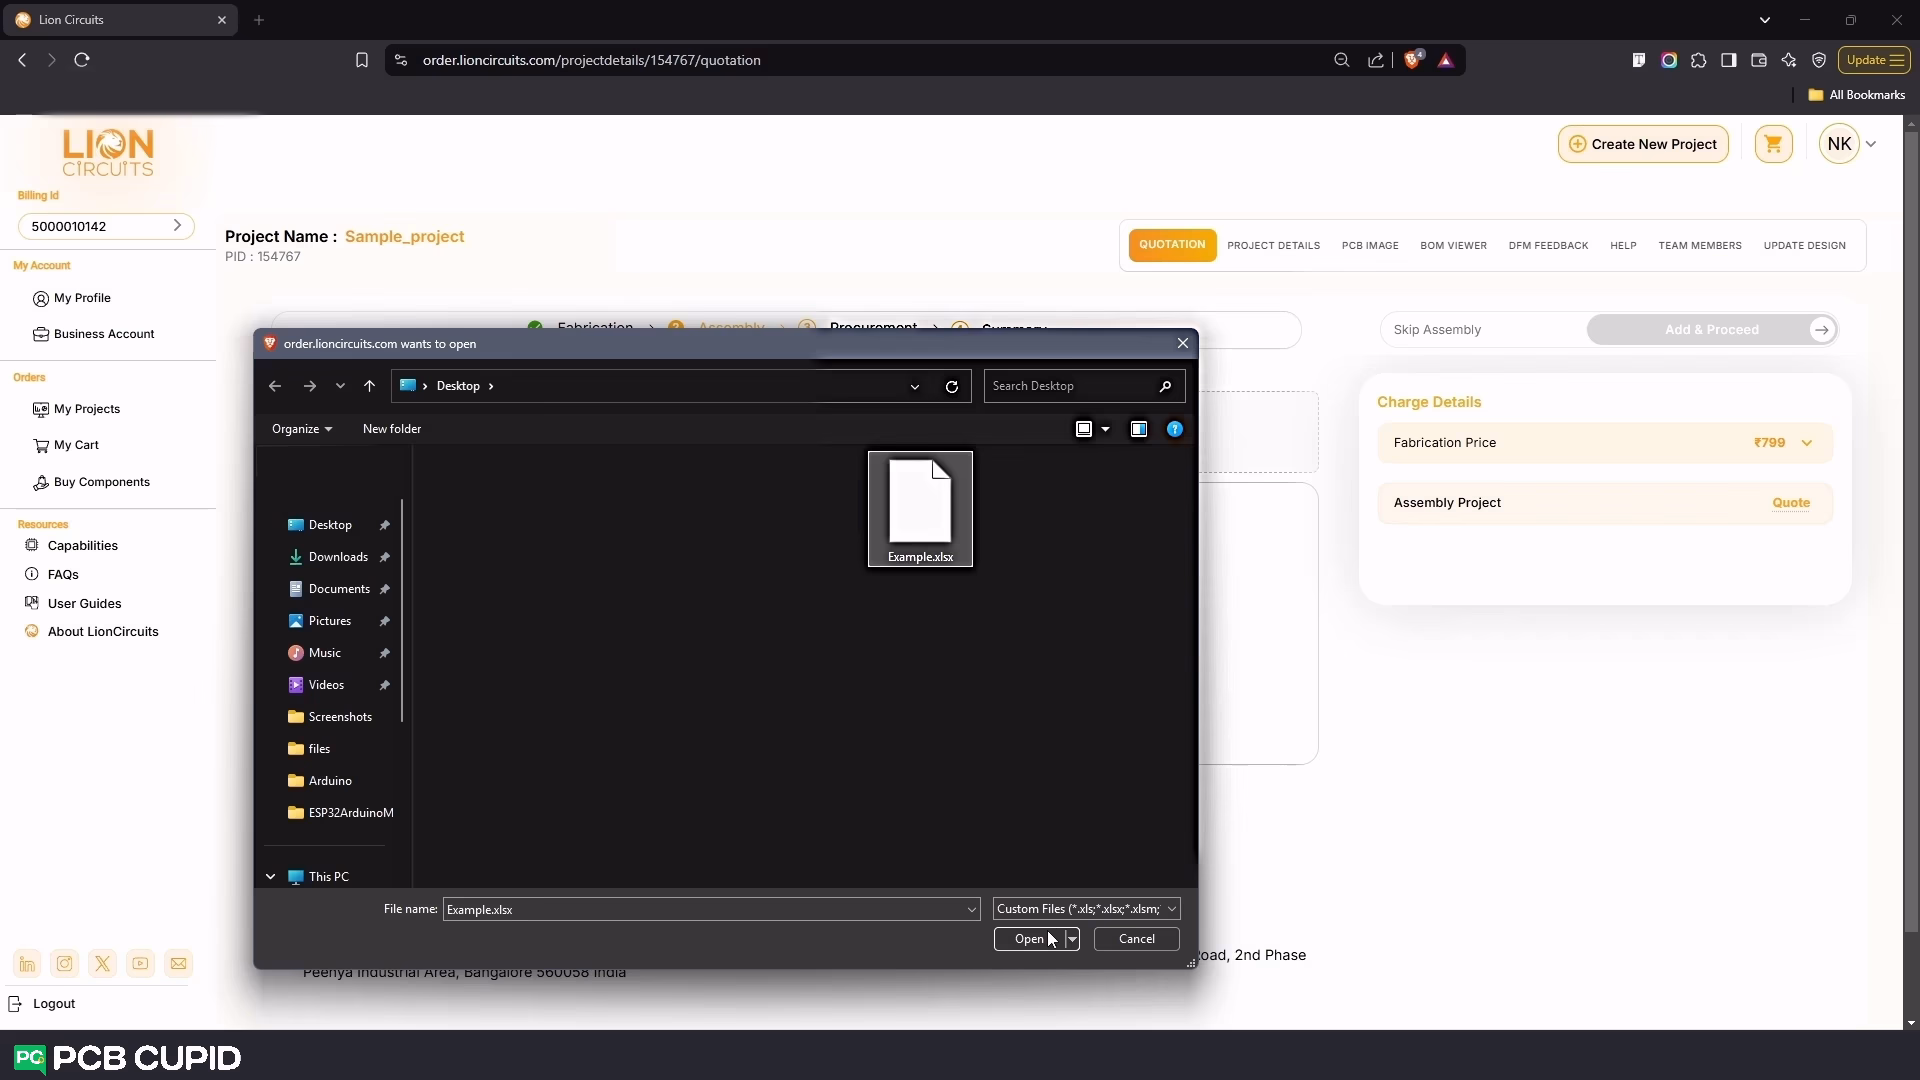Expand the Fabrication Price chevron
This screenshot has width=1920, height=1080.
(1806, 443)
